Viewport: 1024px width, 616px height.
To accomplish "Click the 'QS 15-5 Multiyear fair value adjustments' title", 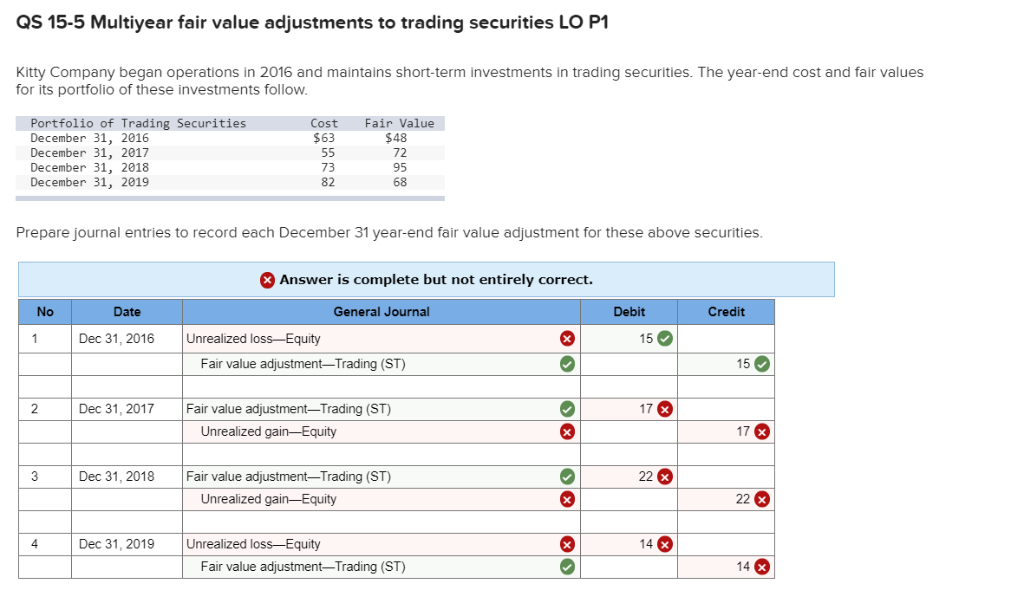I will [312, 23].
